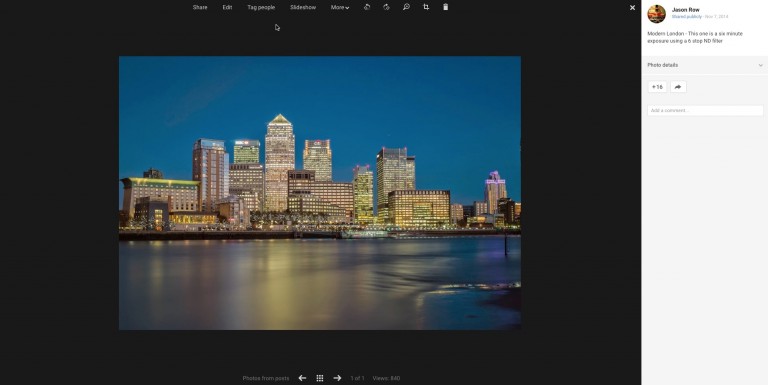The height and width of the screenshot is (385, 768).
Task: Click the reshare arrow button
Action: 678,87
